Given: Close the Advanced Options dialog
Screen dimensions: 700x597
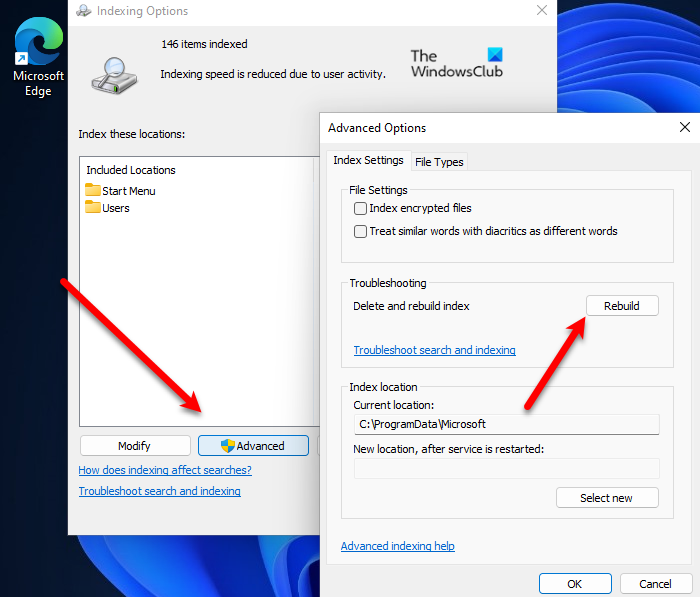Looking at the screenshot, I should click(x=685, y=127).
